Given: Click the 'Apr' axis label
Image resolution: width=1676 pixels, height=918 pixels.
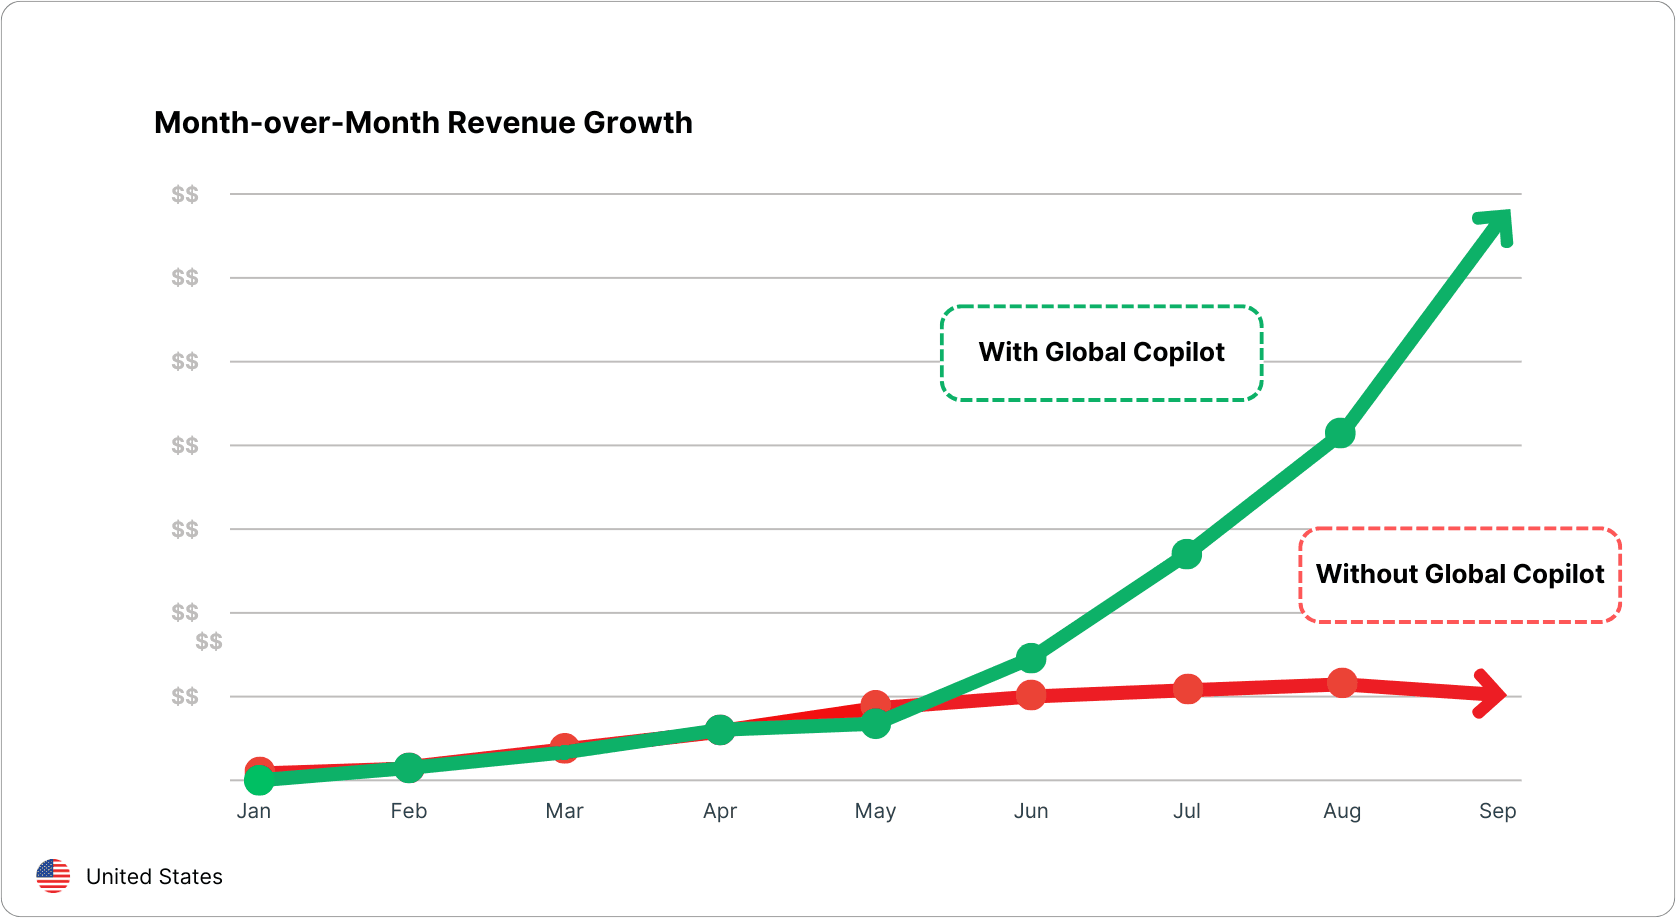Looking at the screenshot, I should (x=720, y=811).
